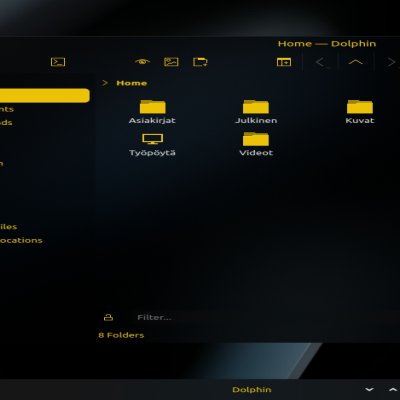Select the highlighted yellow sidebar entry
Image resolution: width=400 pixels, height=400 pixels.
point(45,95)
